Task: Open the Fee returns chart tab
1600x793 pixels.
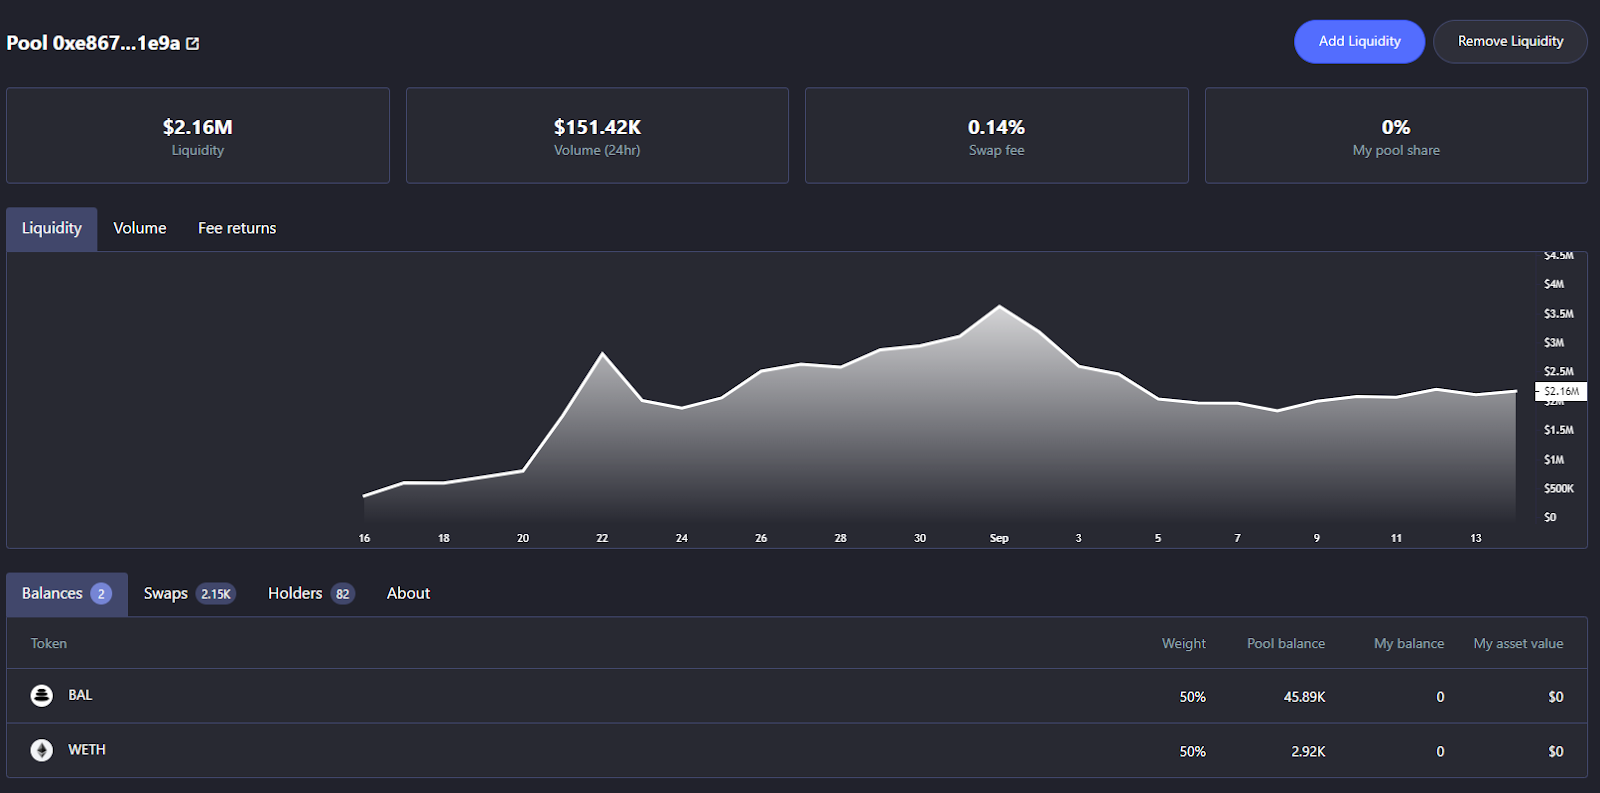Action: 237,229
